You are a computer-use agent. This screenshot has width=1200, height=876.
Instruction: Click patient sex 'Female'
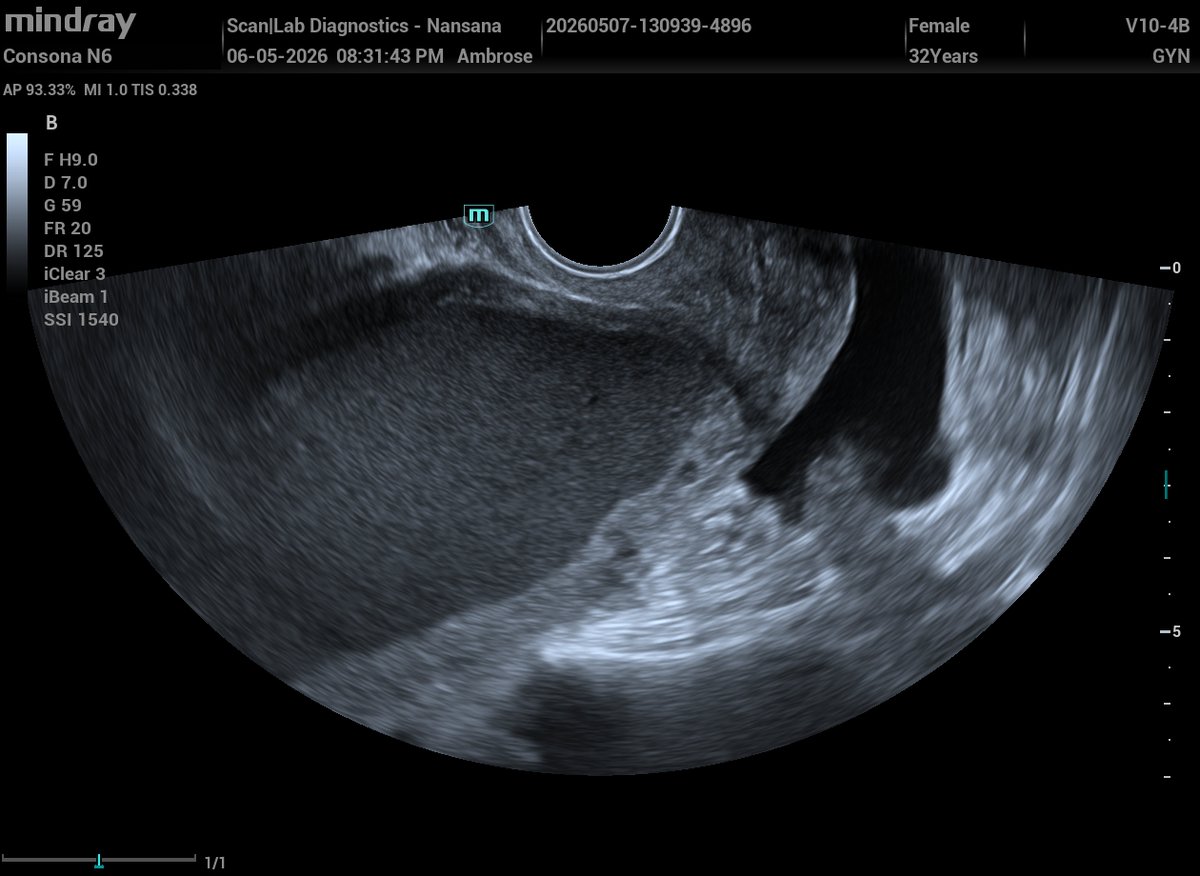[x=939, y=26]
